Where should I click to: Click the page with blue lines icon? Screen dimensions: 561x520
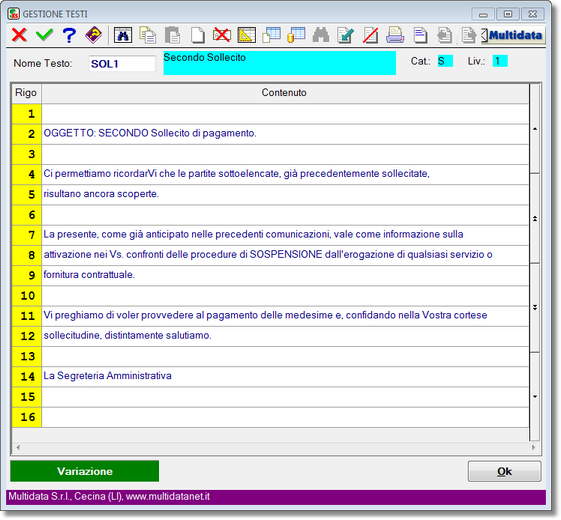pyautogui.click(x=420, y=35)
